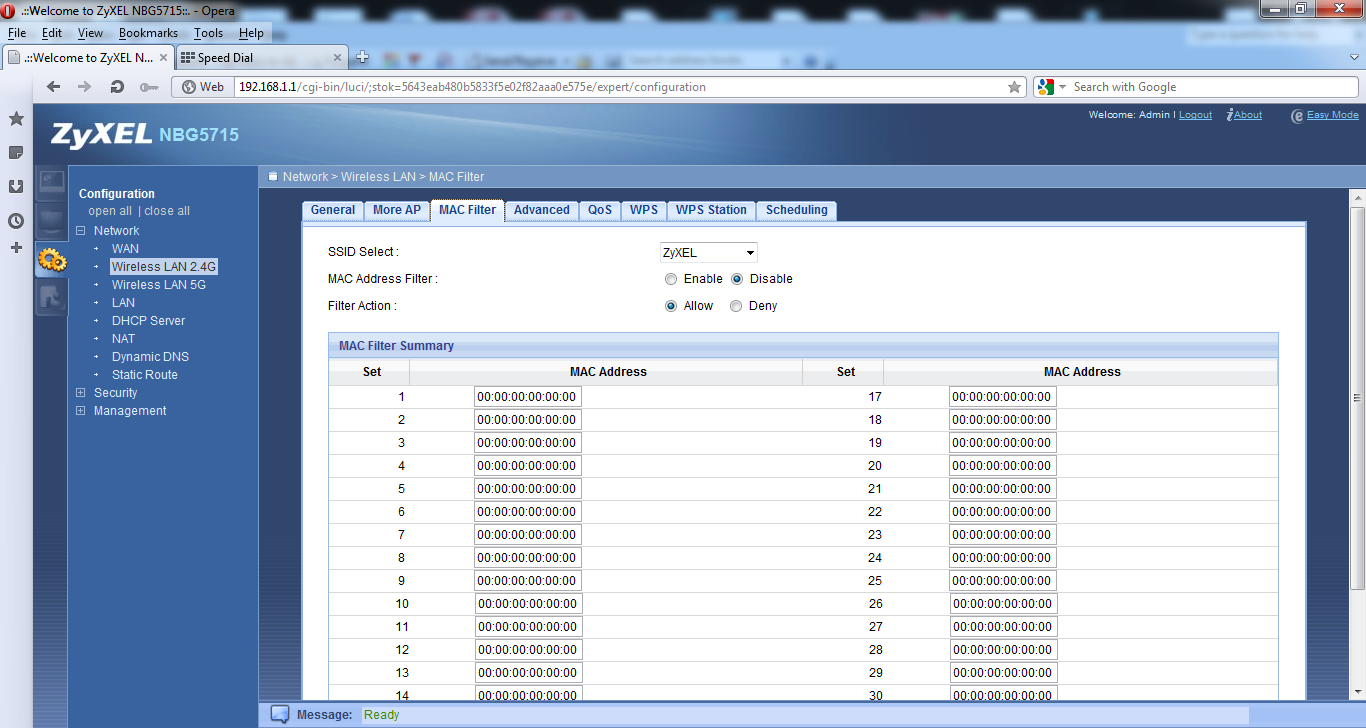Switch to the More AP tab
The width and height of the screenshot is (1366, 728).
(x=397, y=210)
